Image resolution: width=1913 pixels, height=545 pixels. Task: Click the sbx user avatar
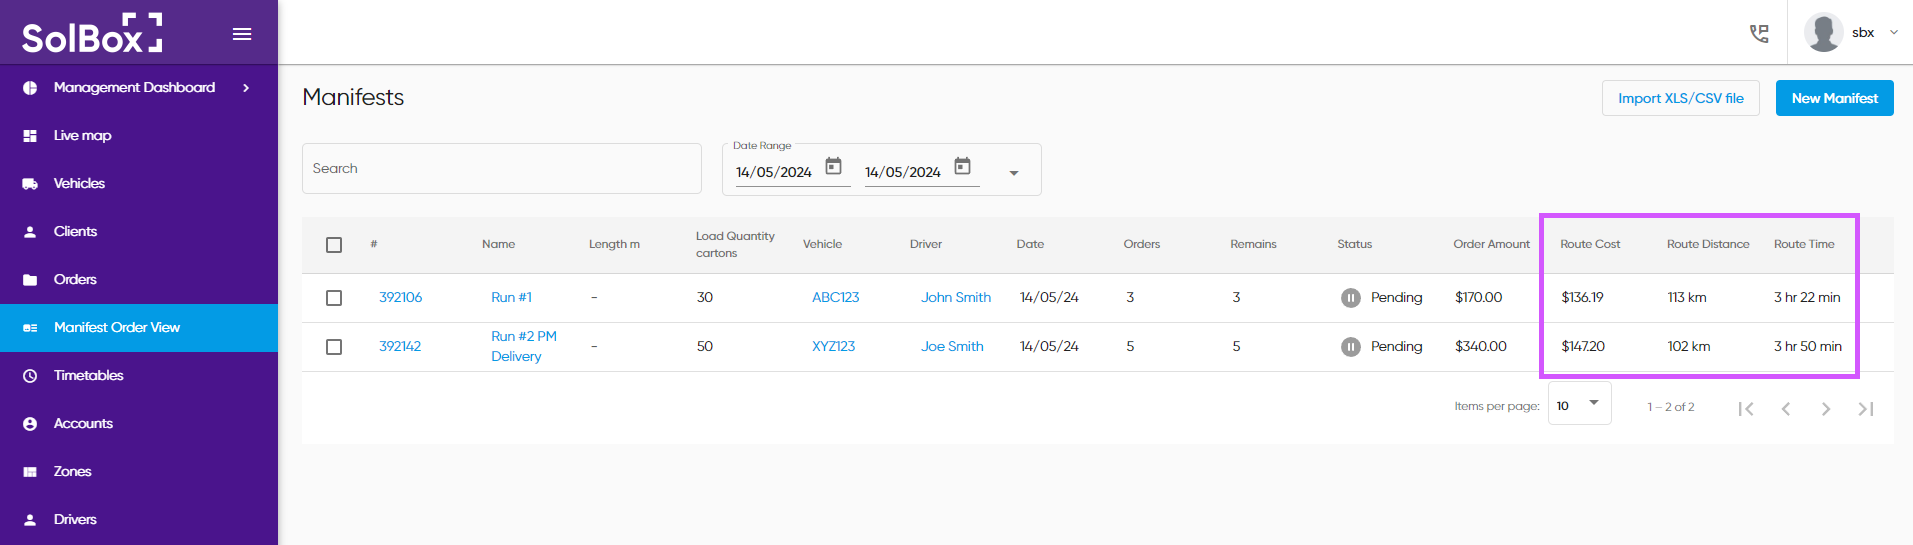pos(1823,33)
